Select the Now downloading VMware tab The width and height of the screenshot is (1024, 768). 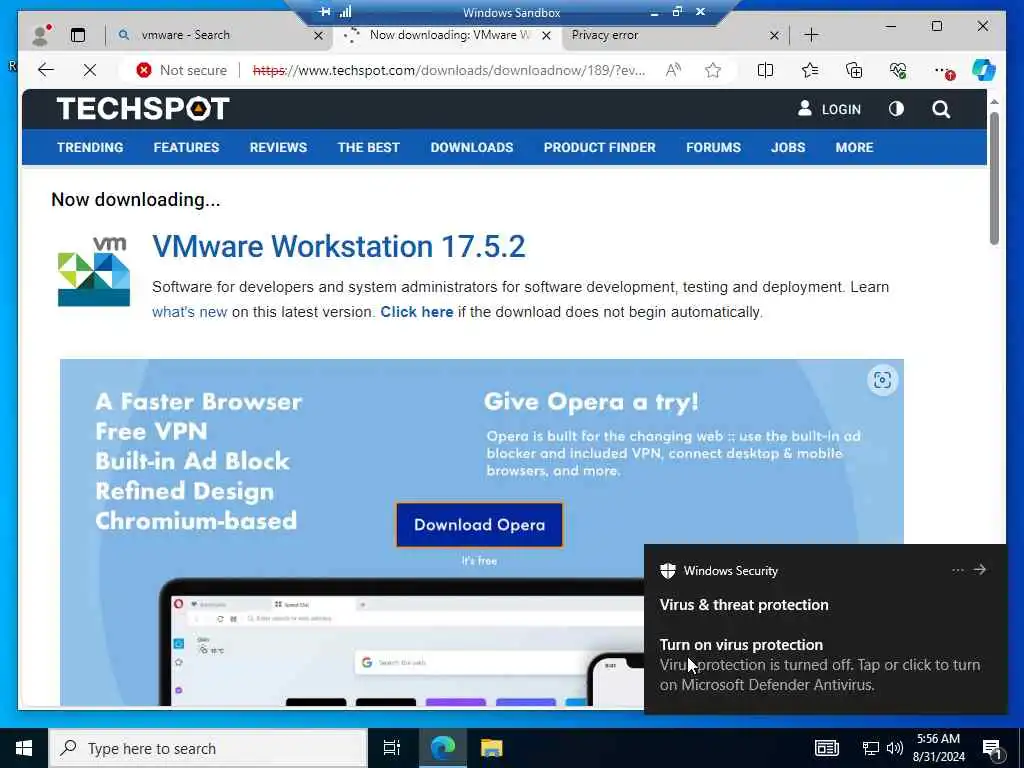[449, 35]
